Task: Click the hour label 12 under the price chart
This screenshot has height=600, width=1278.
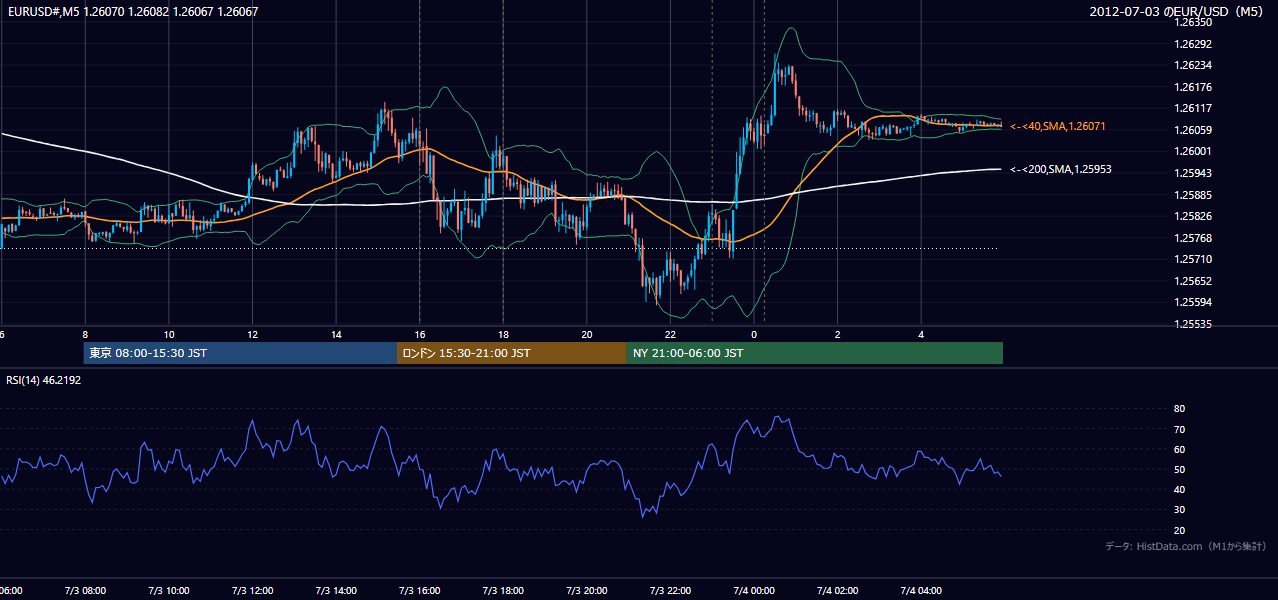Action: [253, 335]
